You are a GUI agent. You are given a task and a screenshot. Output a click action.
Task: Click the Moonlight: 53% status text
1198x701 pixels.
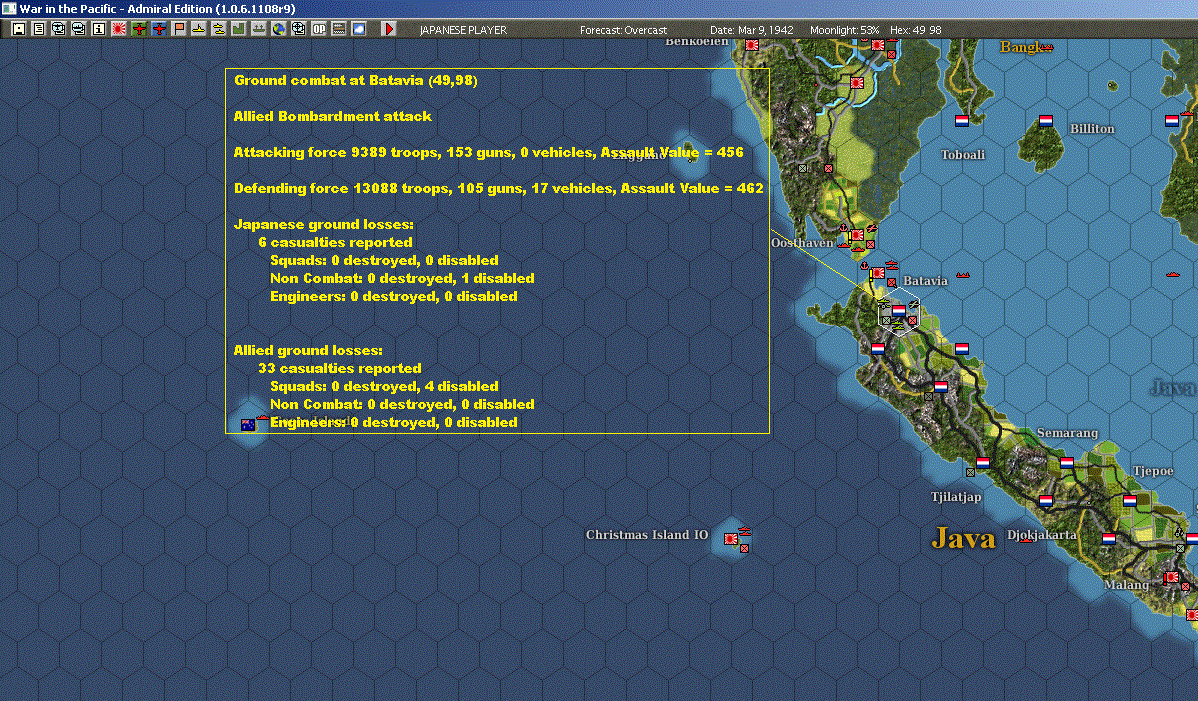(x=844, y=30)
